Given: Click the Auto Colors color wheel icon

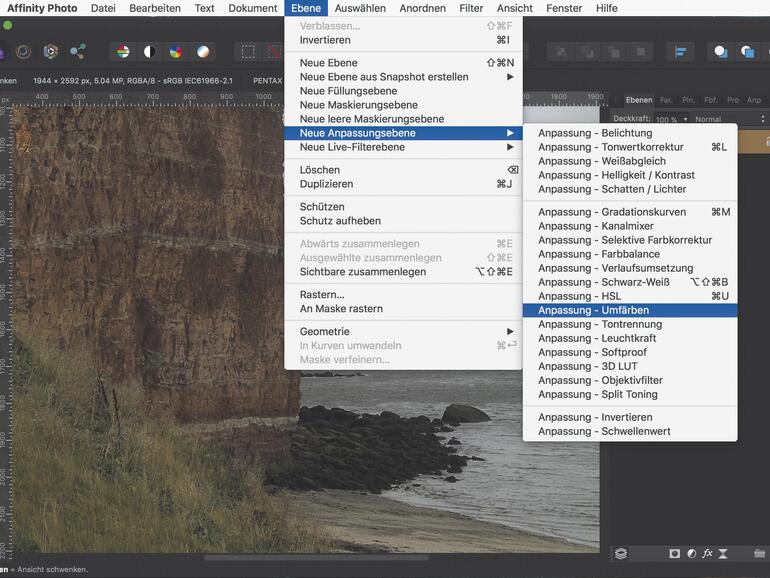Looking at the screenshot, I should [176, 52].
